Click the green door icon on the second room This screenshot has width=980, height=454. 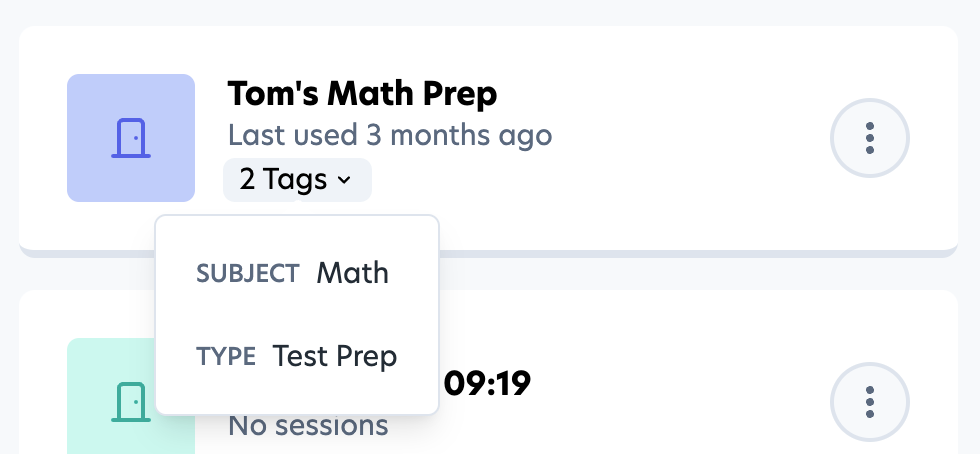coord(130,402)
